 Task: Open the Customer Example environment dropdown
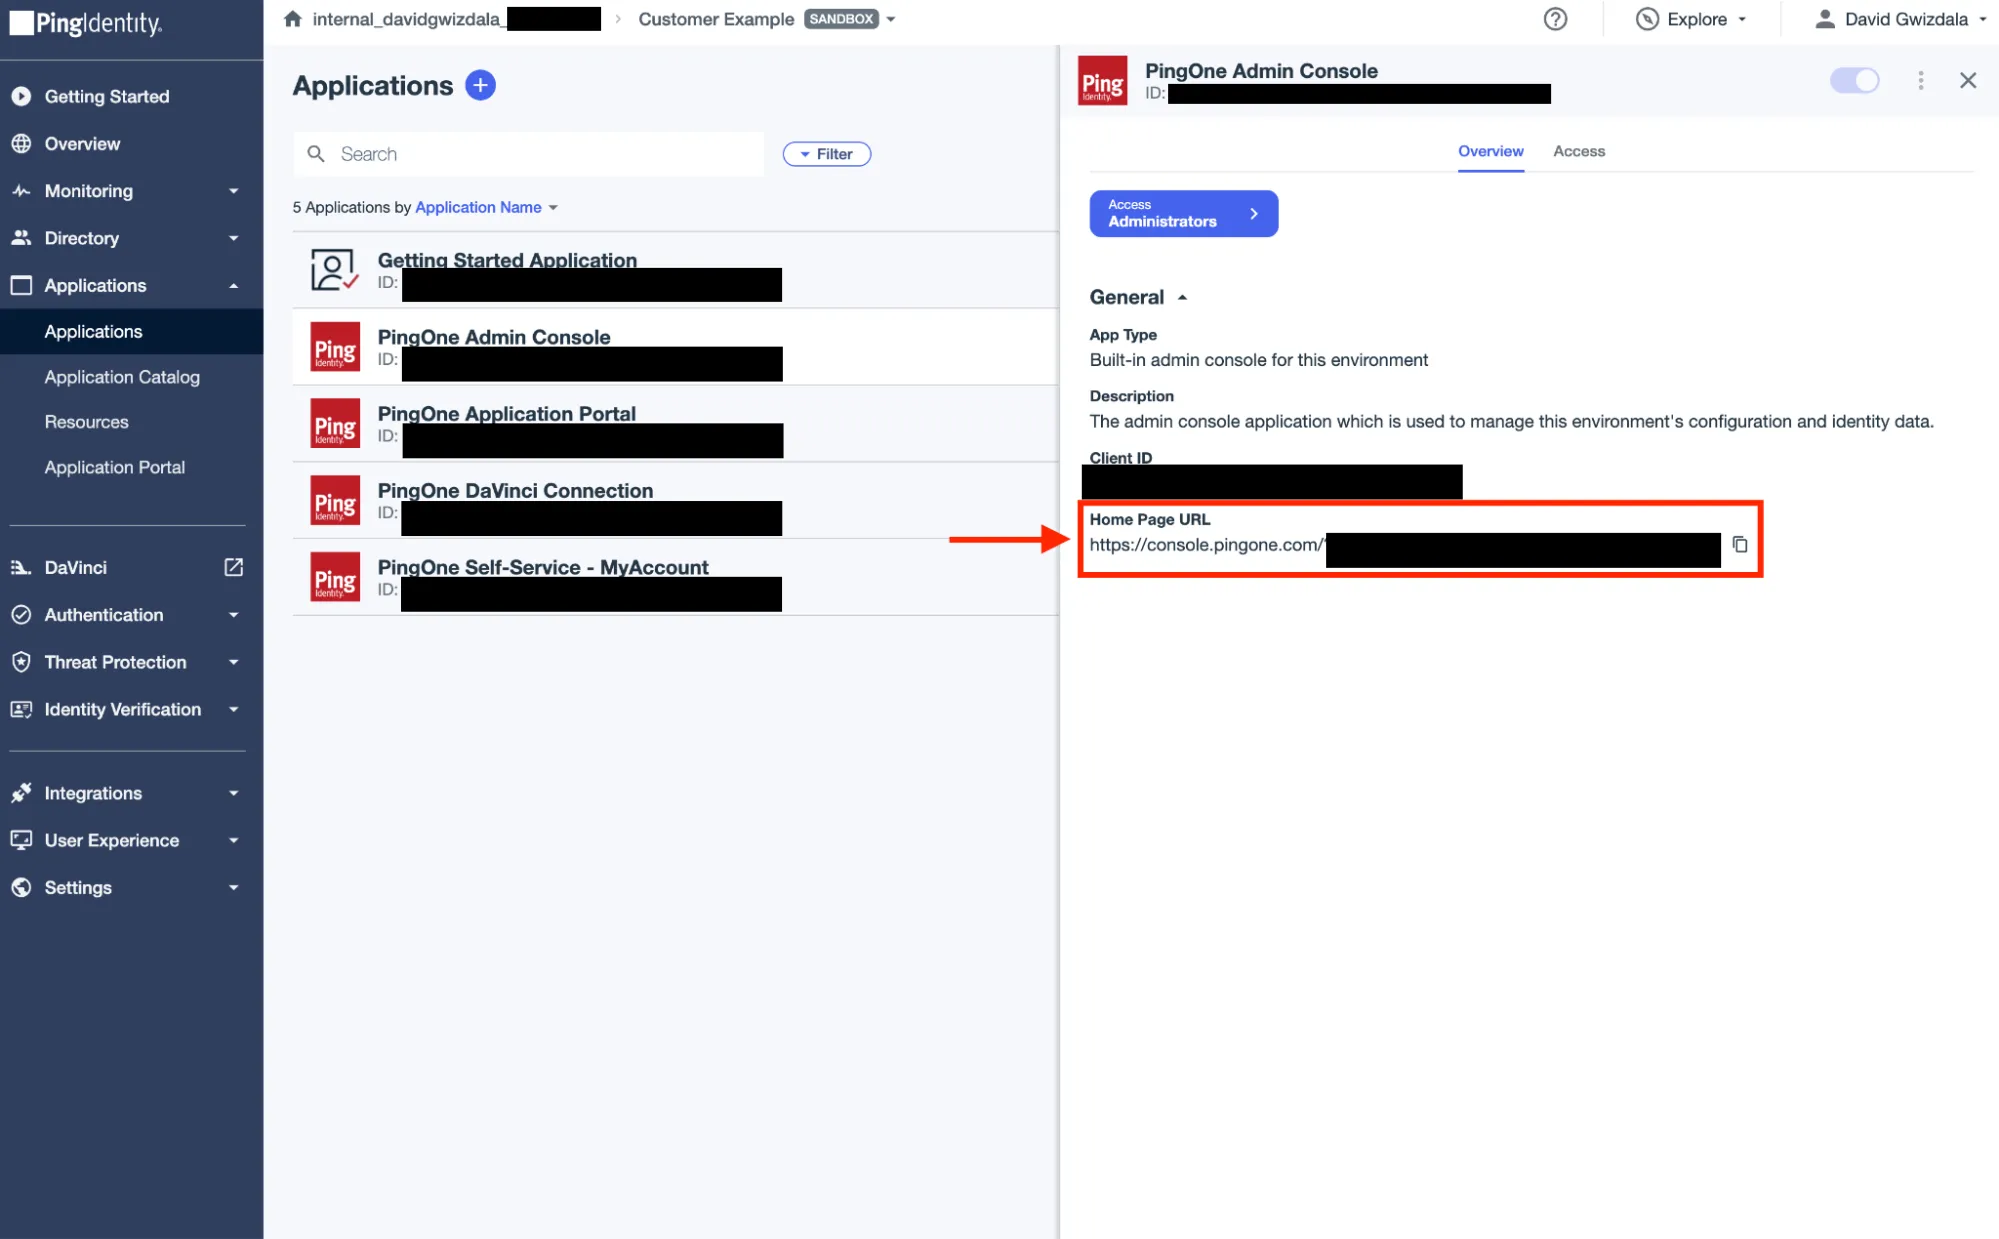coord(890,19)
